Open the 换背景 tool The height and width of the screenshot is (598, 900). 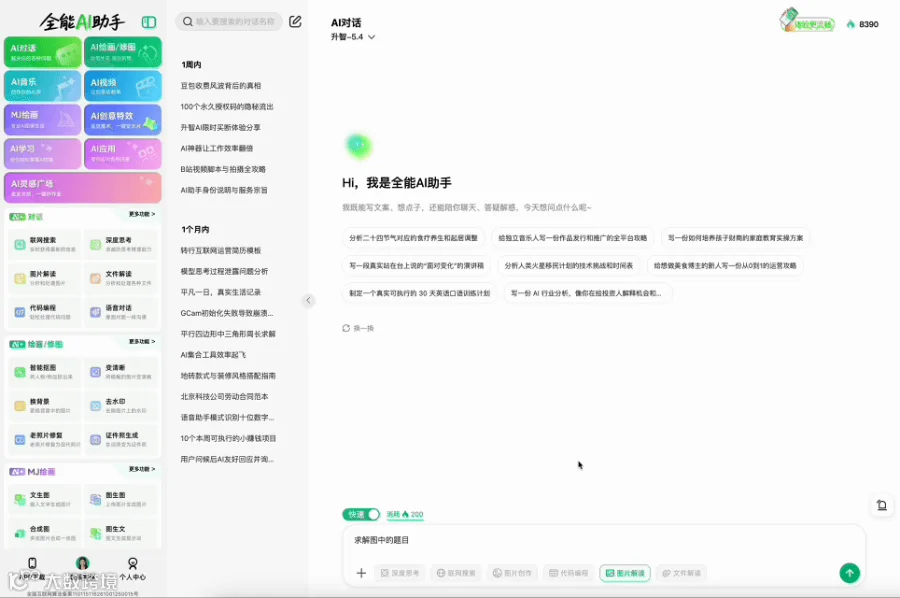[45, 406]
